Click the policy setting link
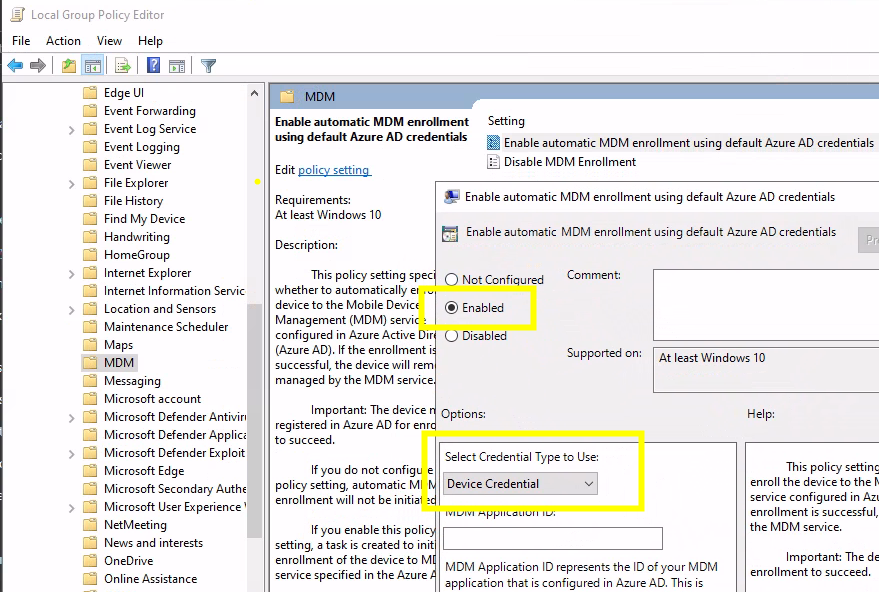Image resolution: width=879 pixels, height=592 pixels. click(334, 170)
